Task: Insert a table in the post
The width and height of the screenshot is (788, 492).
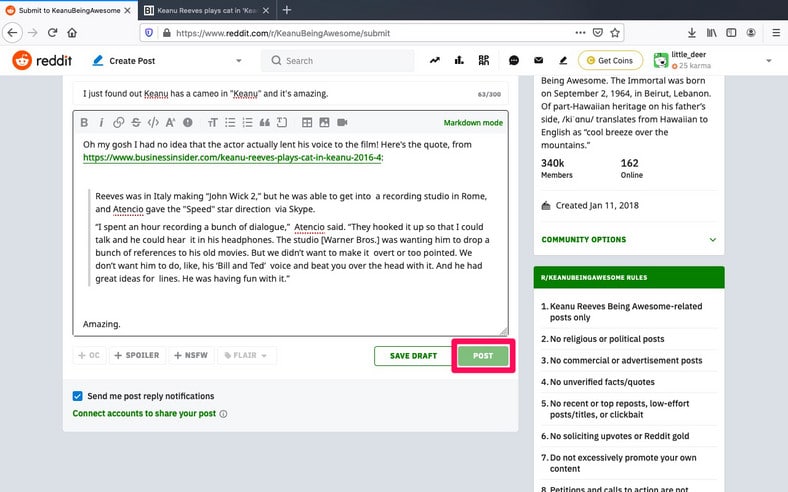Action: tap(307, 122)
